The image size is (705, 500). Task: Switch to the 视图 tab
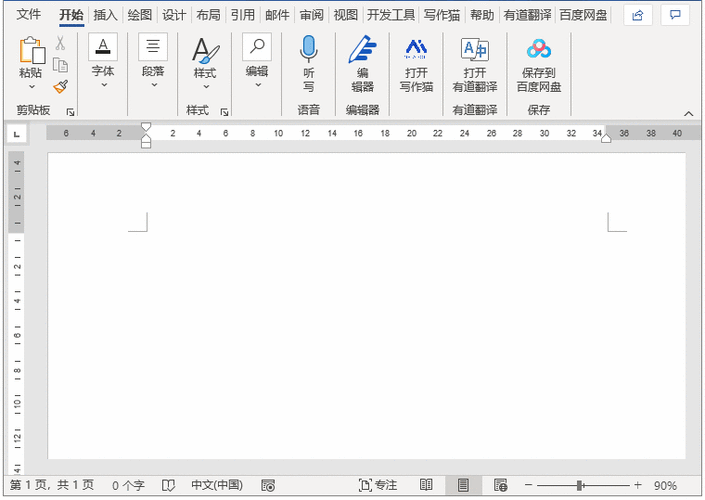tap(345, 15)
